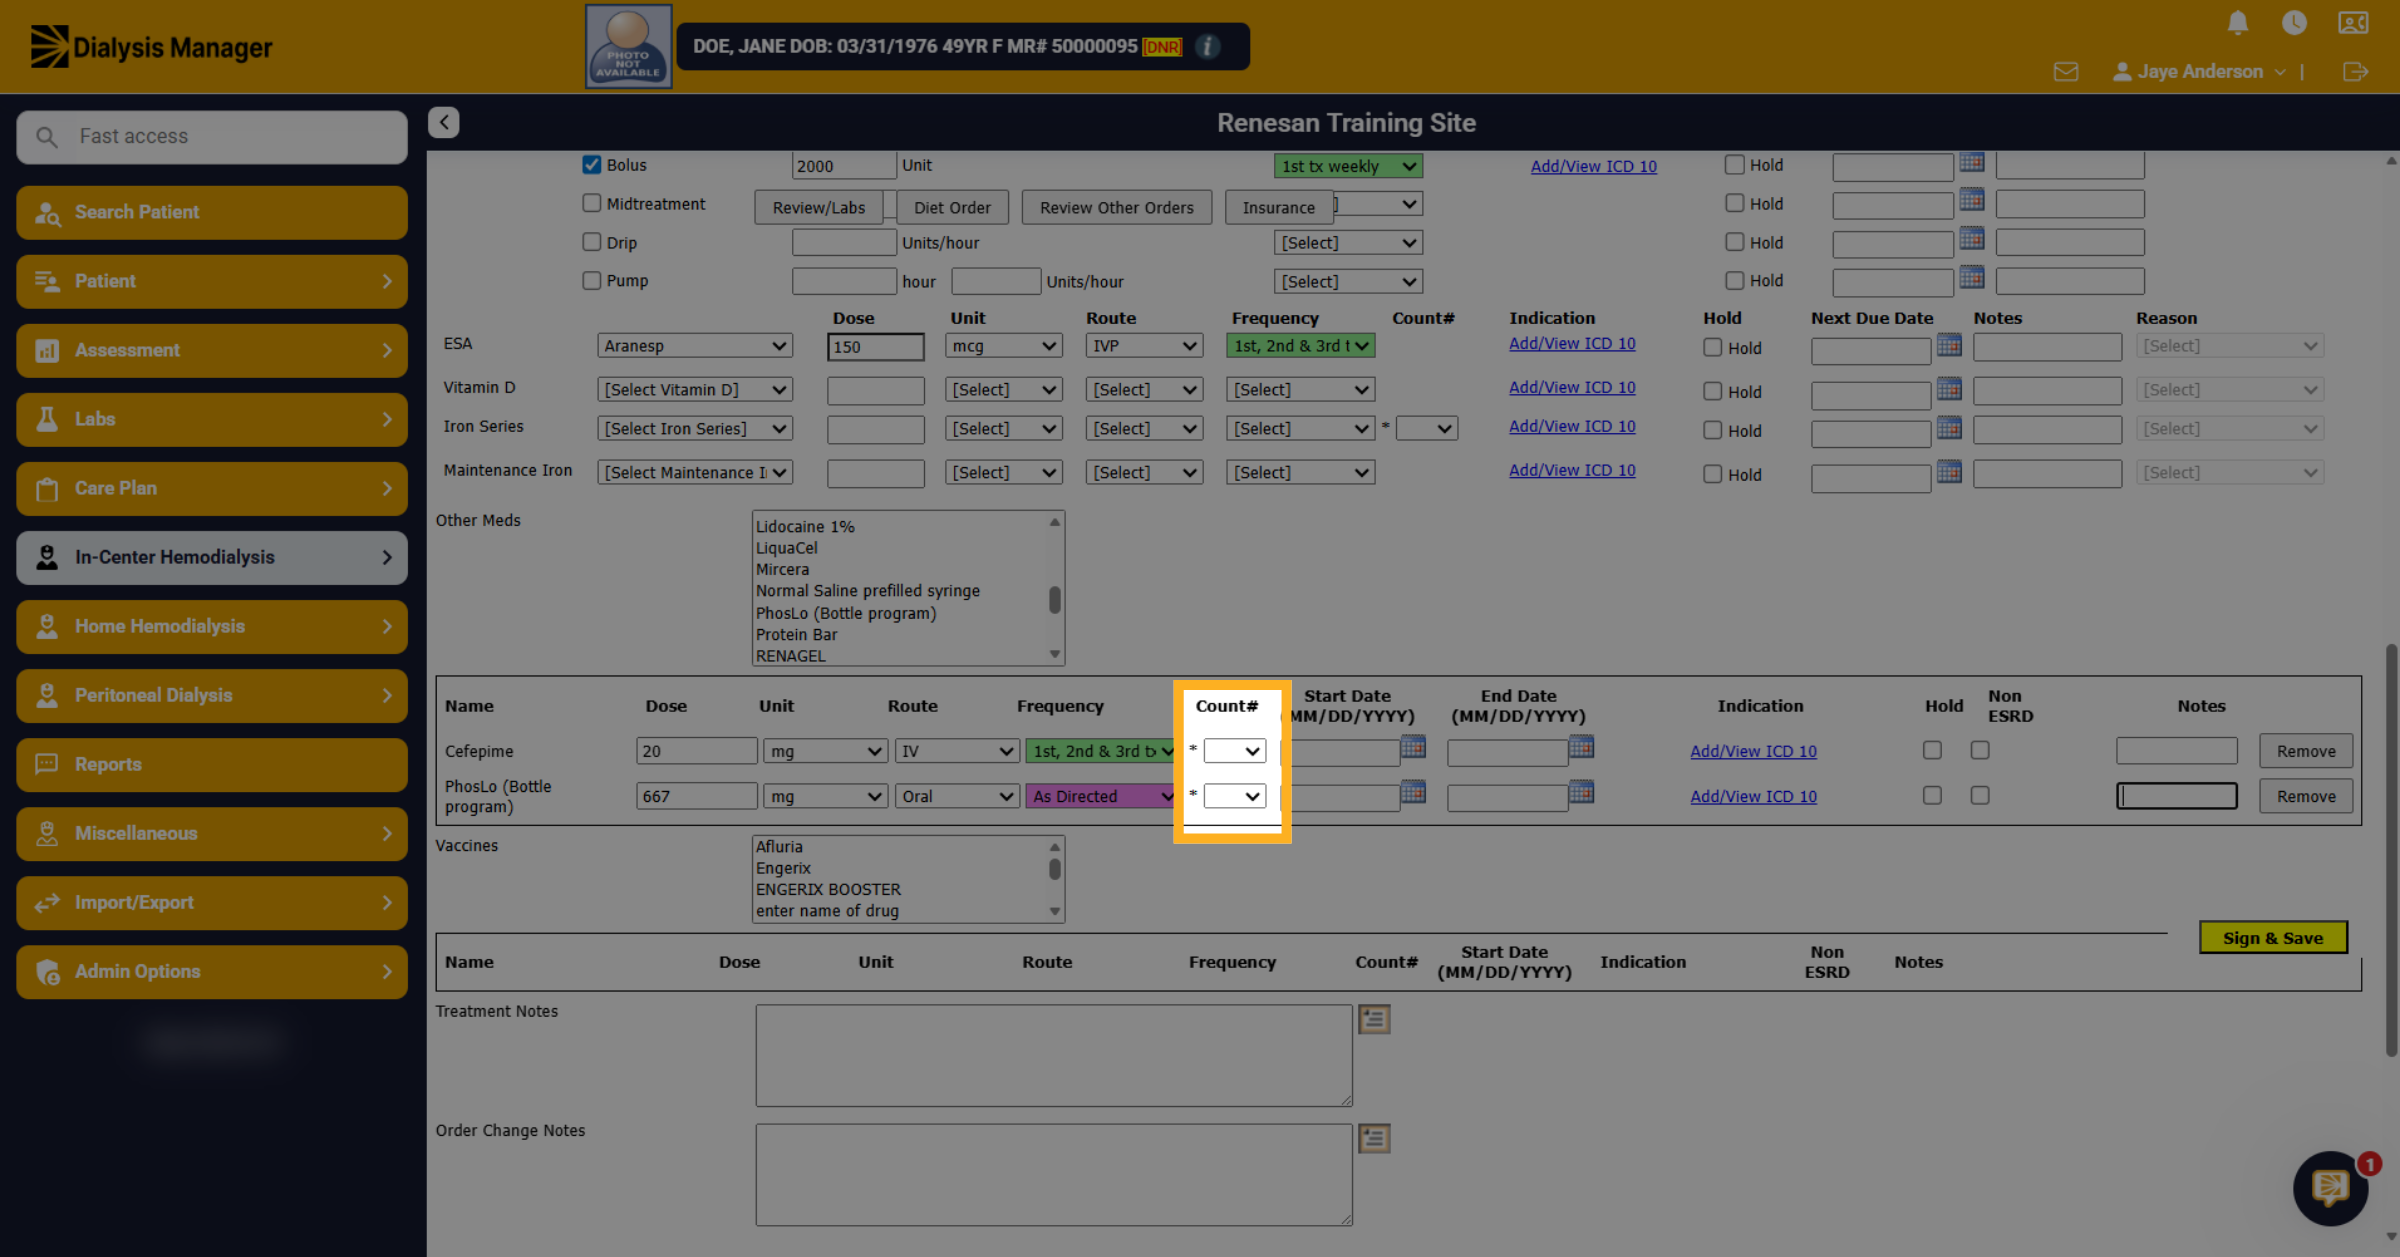Image resolution: width=2400 pixels, height=1257 pixels.
Task: Check the Midtreatment checkbox
Action: (x=592, y=203)
